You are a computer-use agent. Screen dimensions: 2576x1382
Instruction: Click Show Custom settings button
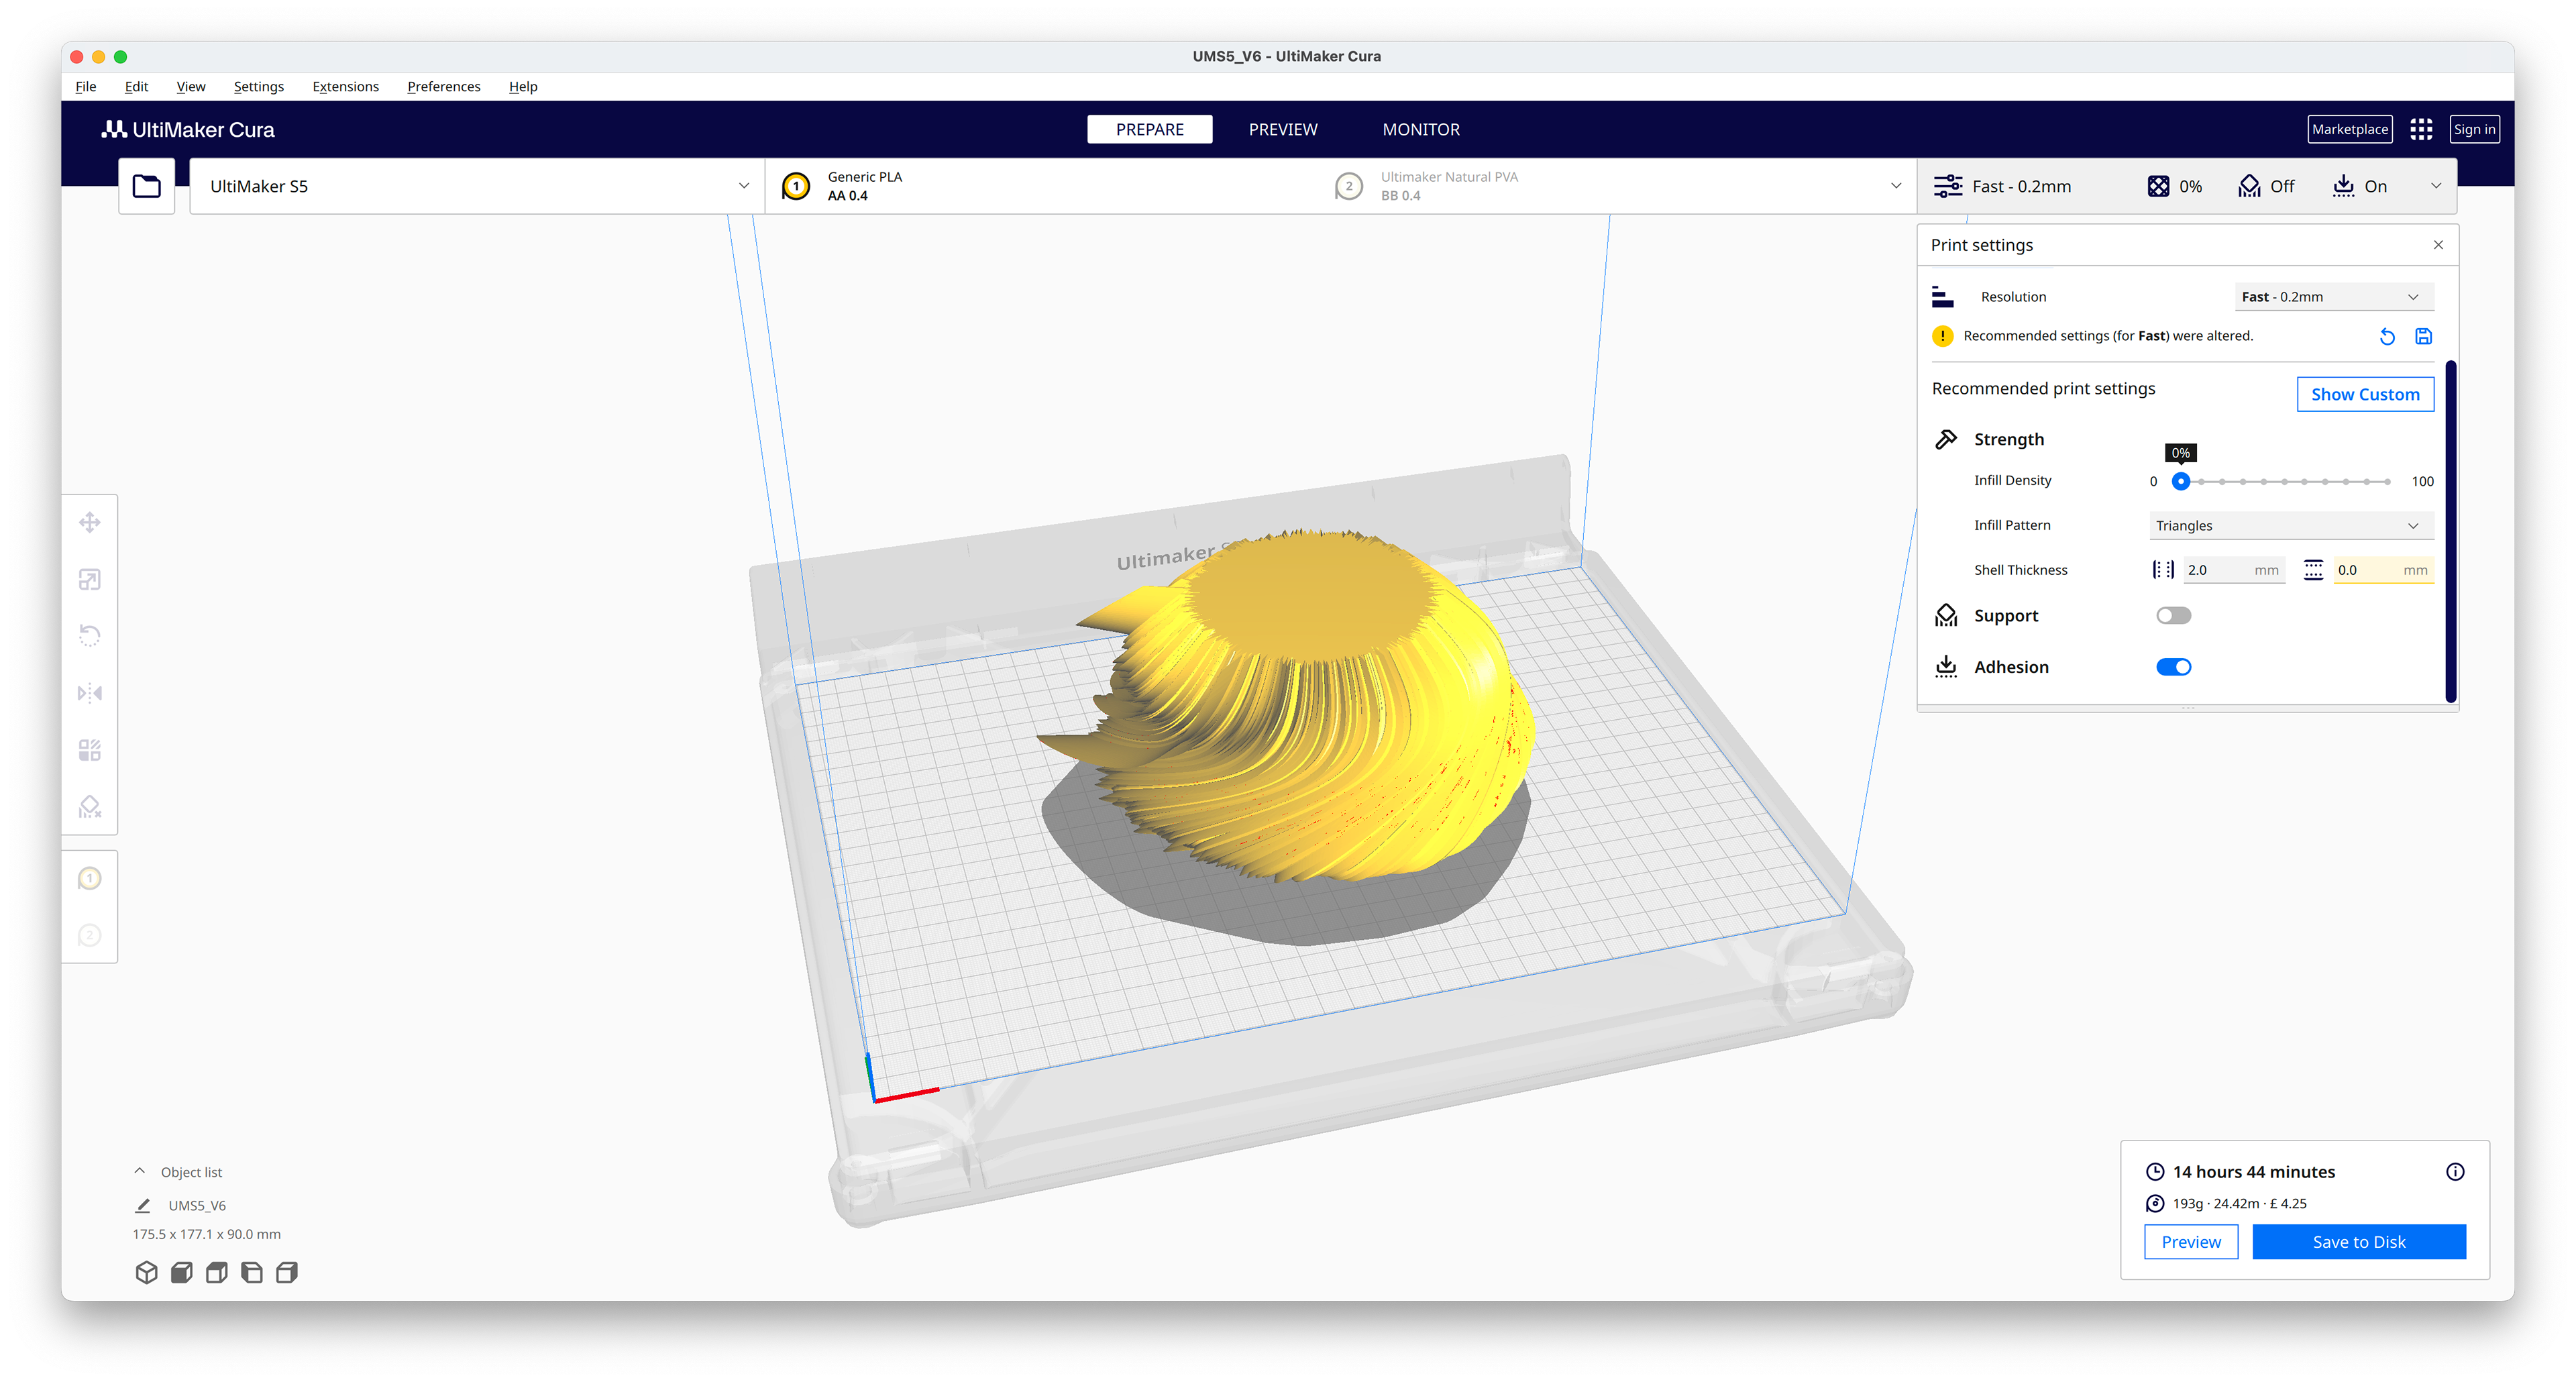[2365, 394]
